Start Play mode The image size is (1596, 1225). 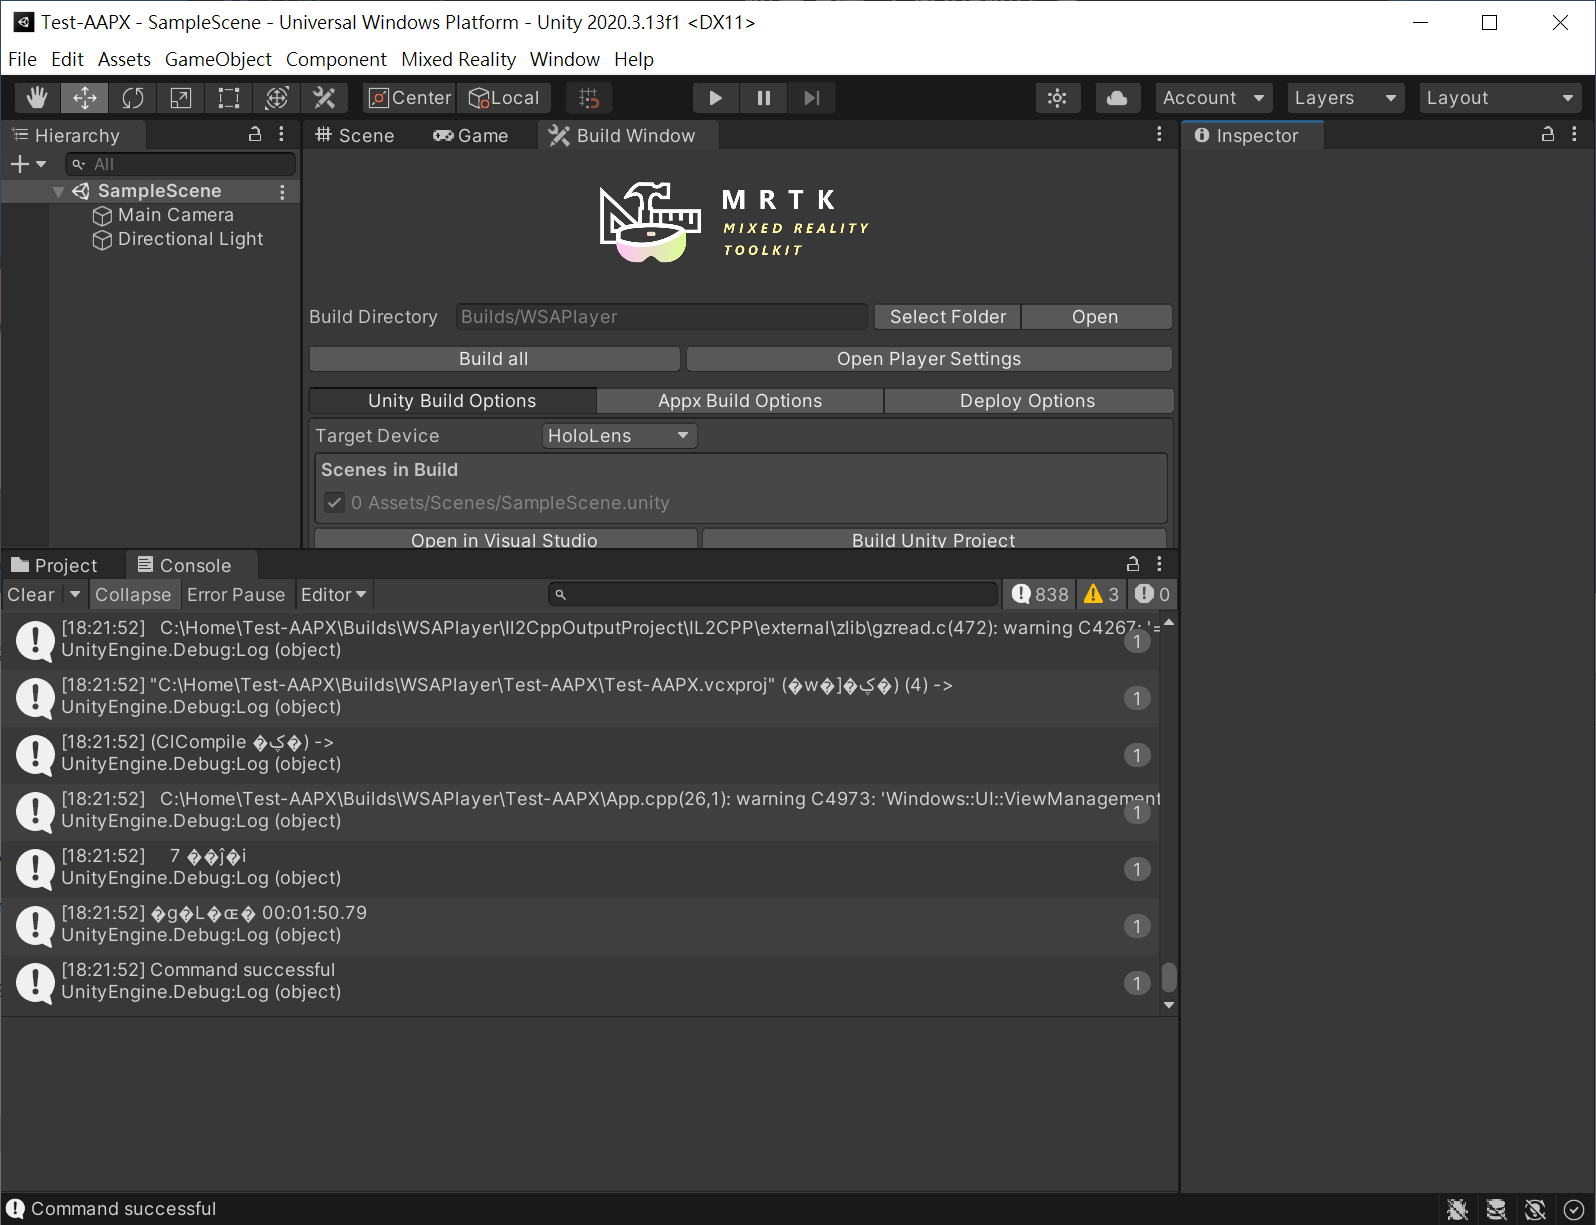click(715, 98)
